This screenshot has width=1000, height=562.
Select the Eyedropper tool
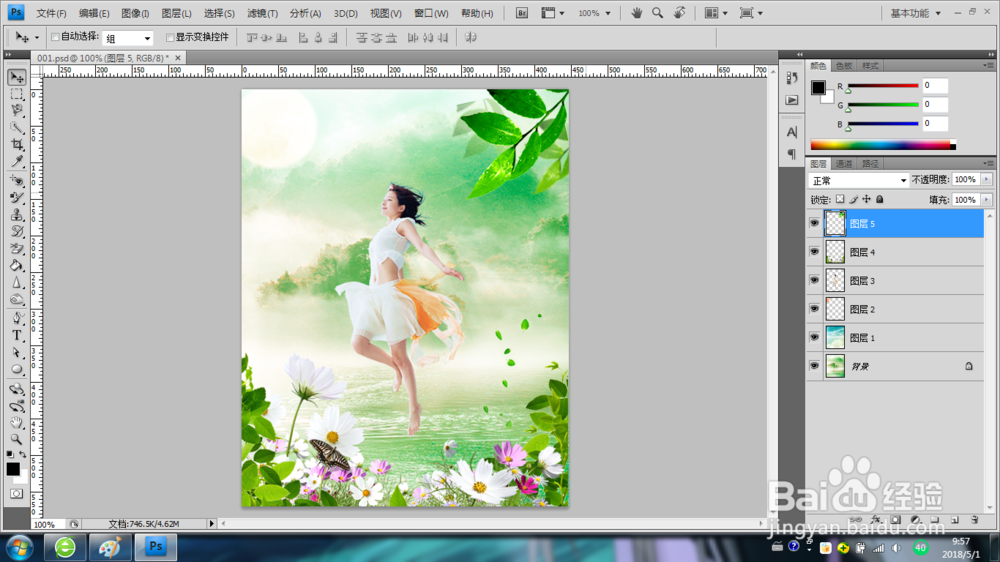point(17,161)
